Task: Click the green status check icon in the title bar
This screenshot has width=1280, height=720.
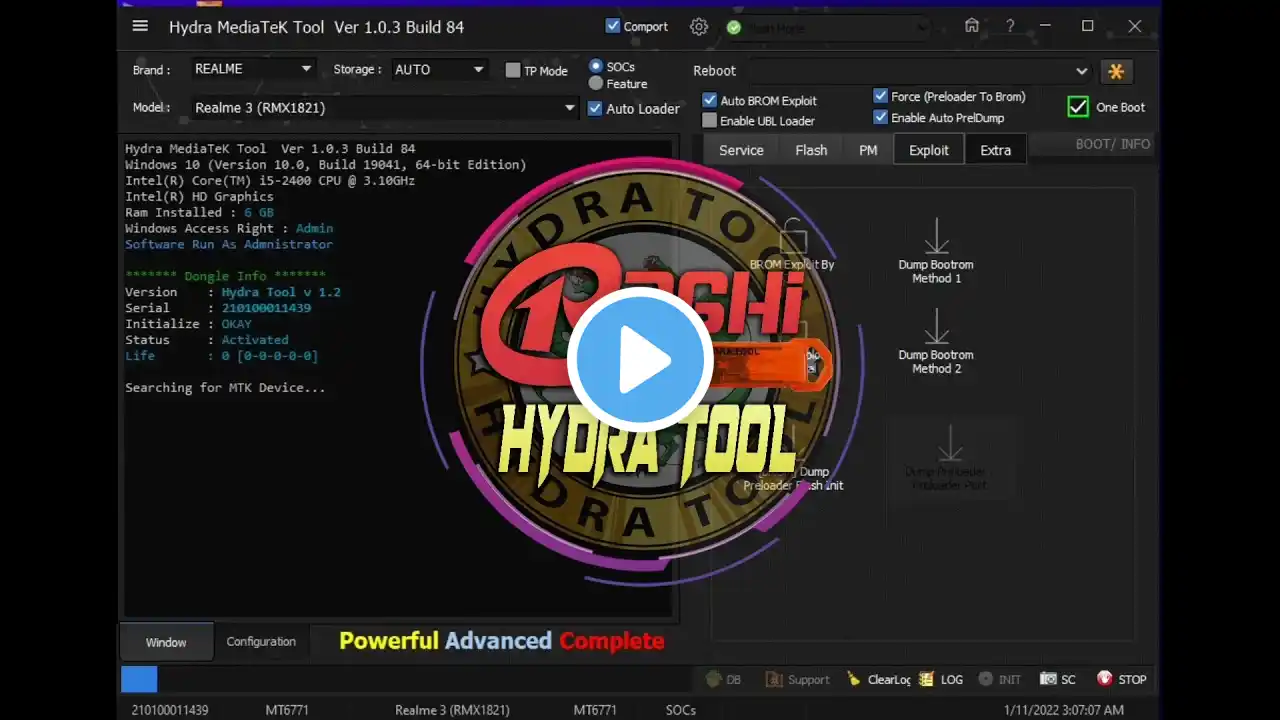Action: point(734,28)
